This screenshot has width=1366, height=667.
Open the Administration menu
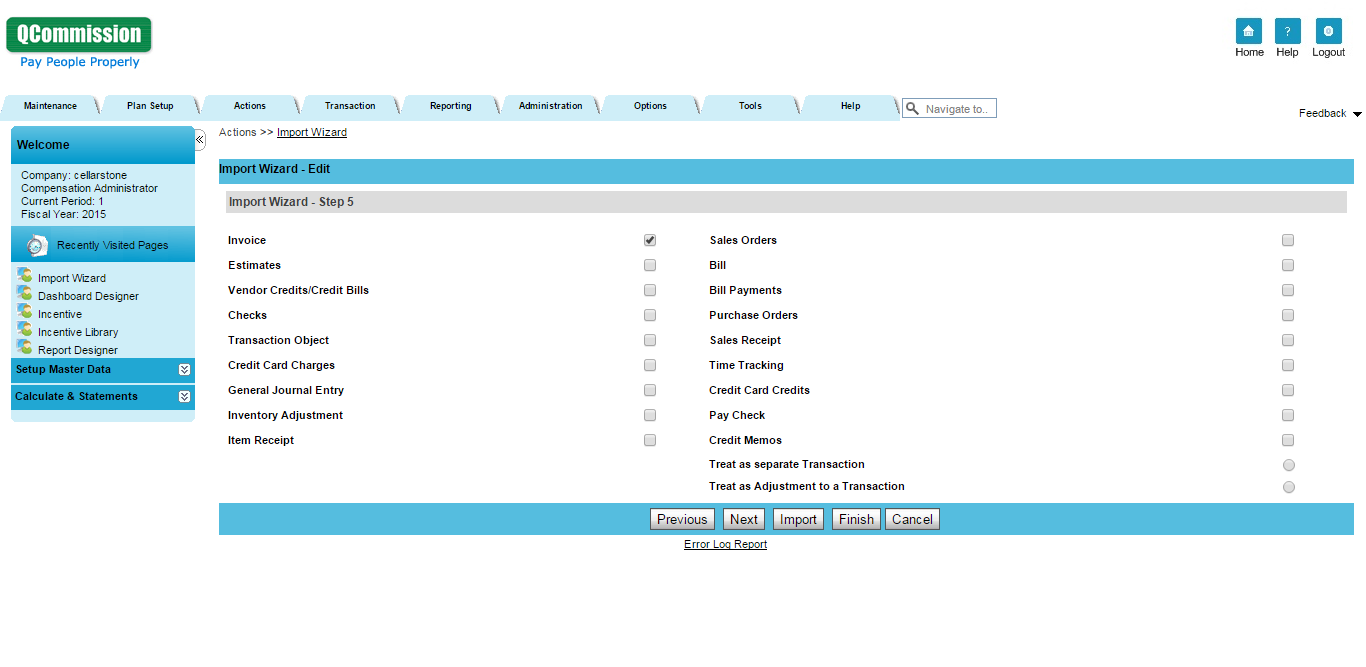[550, 106]
